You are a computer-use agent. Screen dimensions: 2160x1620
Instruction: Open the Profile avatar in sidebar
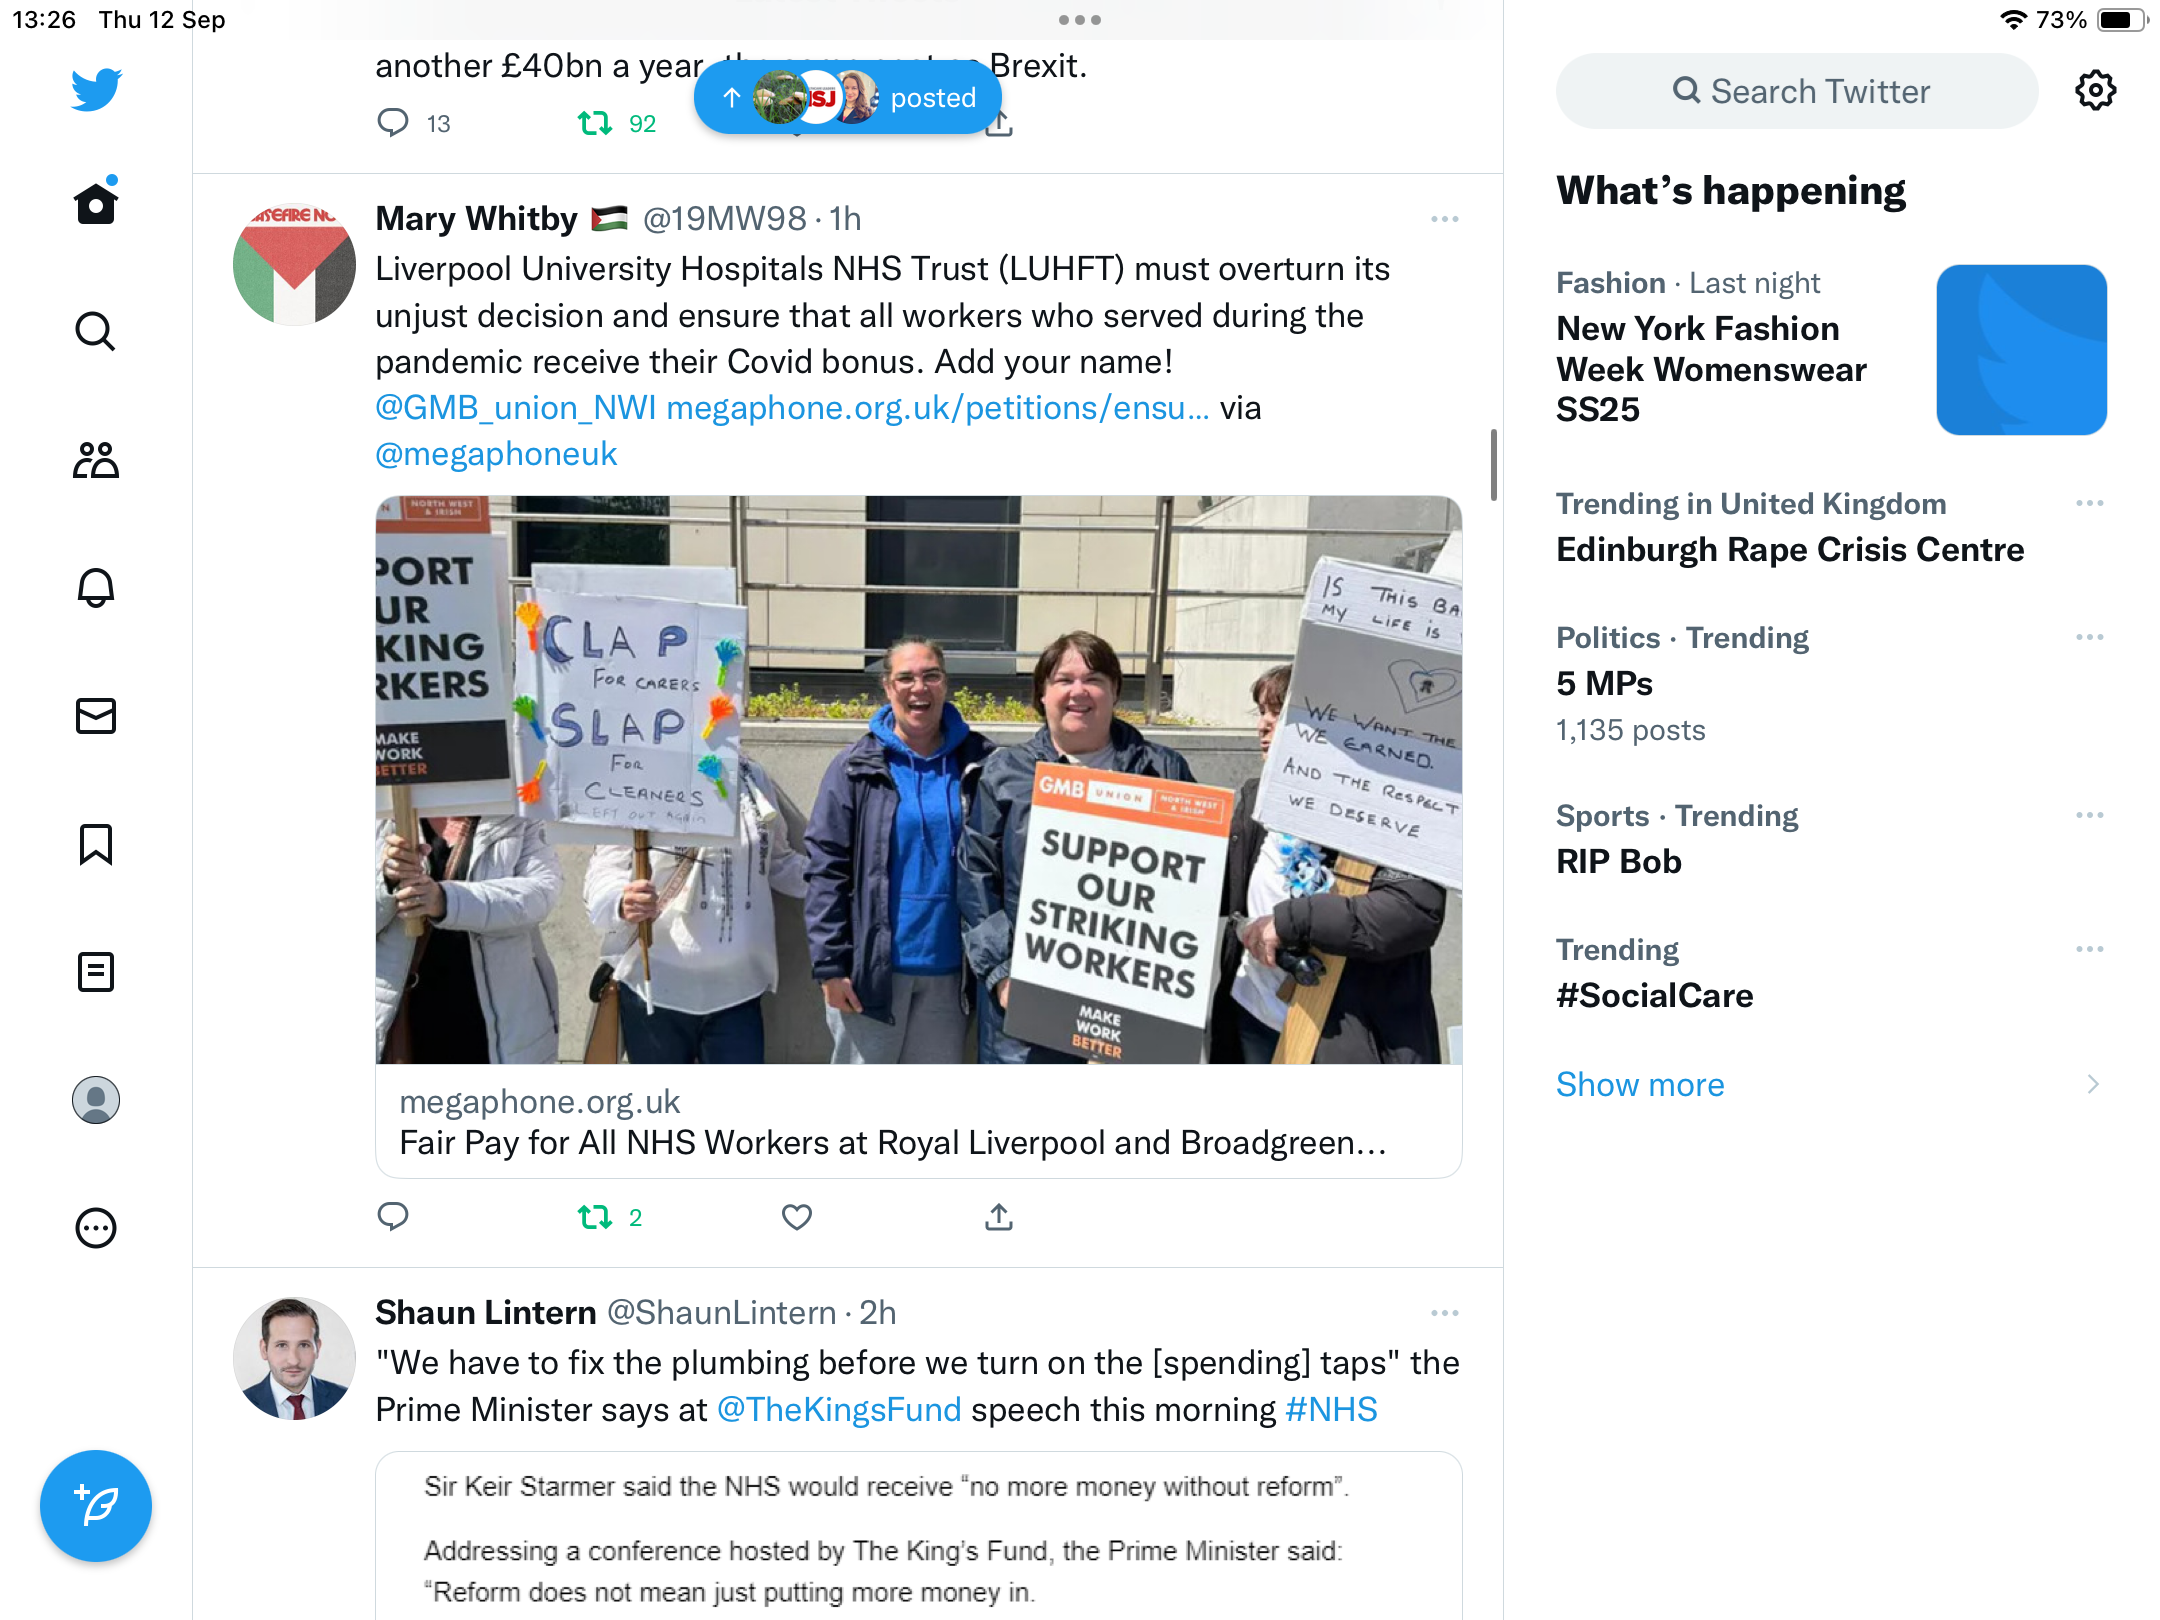pos(96,1099)
